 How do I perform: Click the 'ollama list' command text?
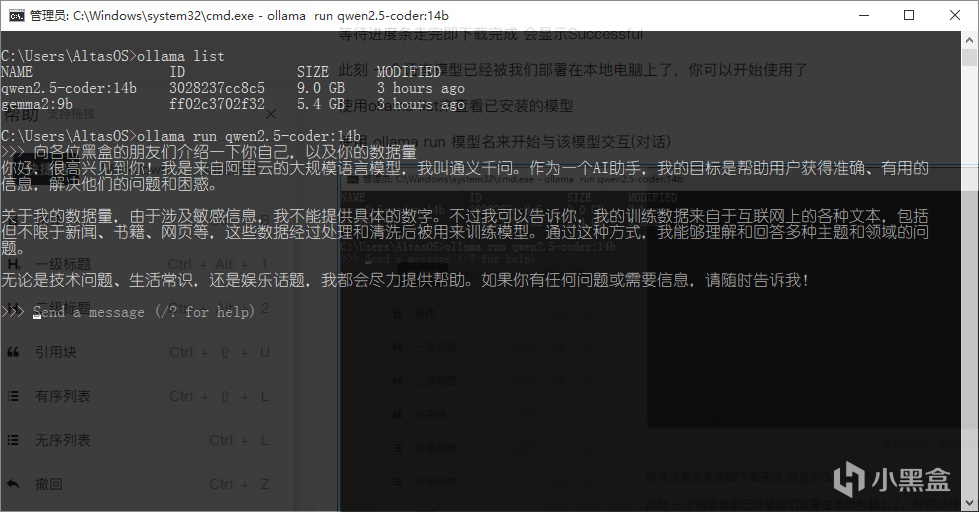pos(180,56)
